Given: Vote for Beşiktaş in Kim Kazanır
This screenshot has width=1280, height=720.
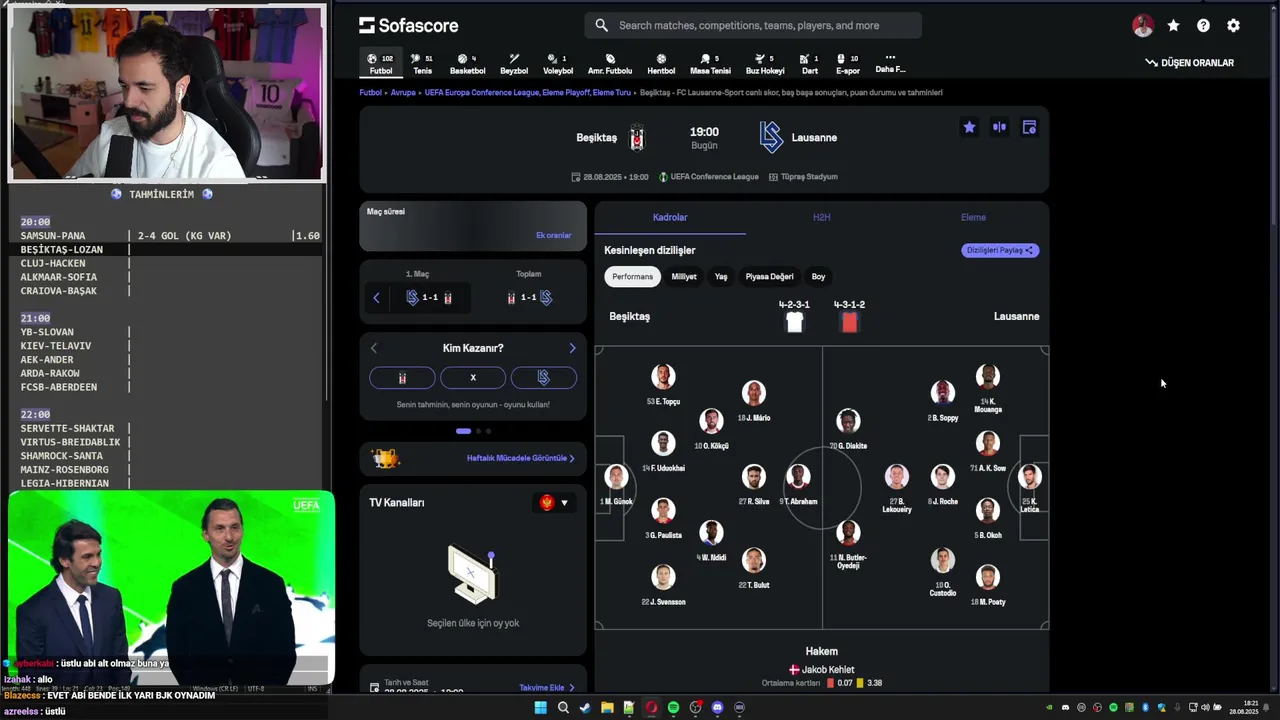Looking at the screenshot, I should click(x=402, y=378).
